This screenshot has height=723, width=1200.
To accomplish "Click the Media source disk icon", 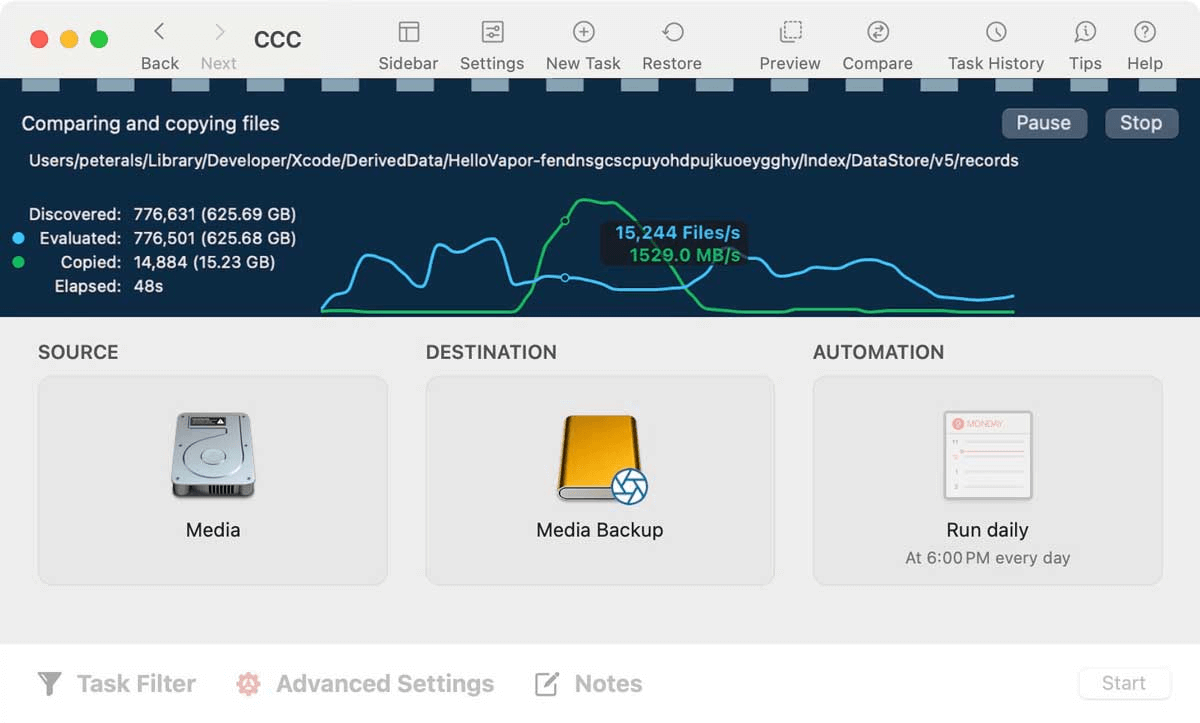I will 212,455.
